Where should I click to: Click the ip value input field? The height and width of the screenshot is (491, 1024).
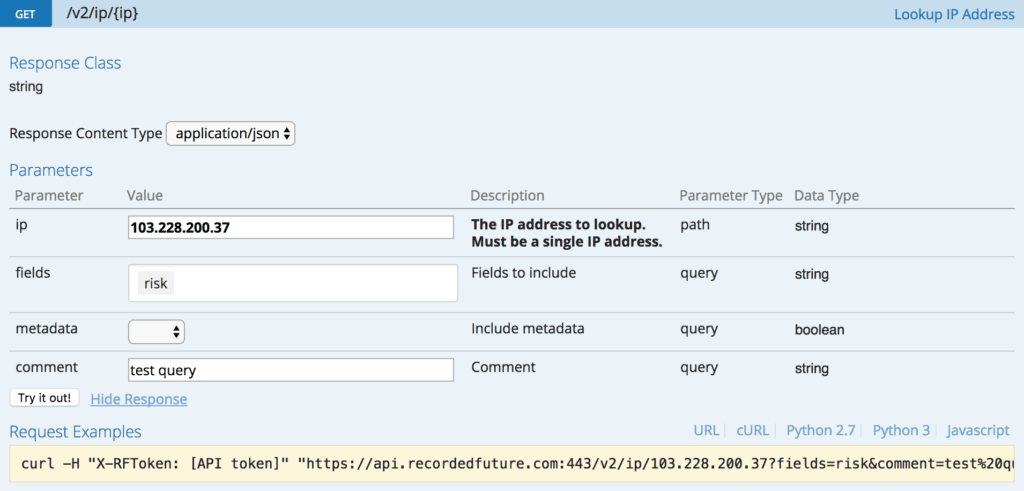[291, 227]
